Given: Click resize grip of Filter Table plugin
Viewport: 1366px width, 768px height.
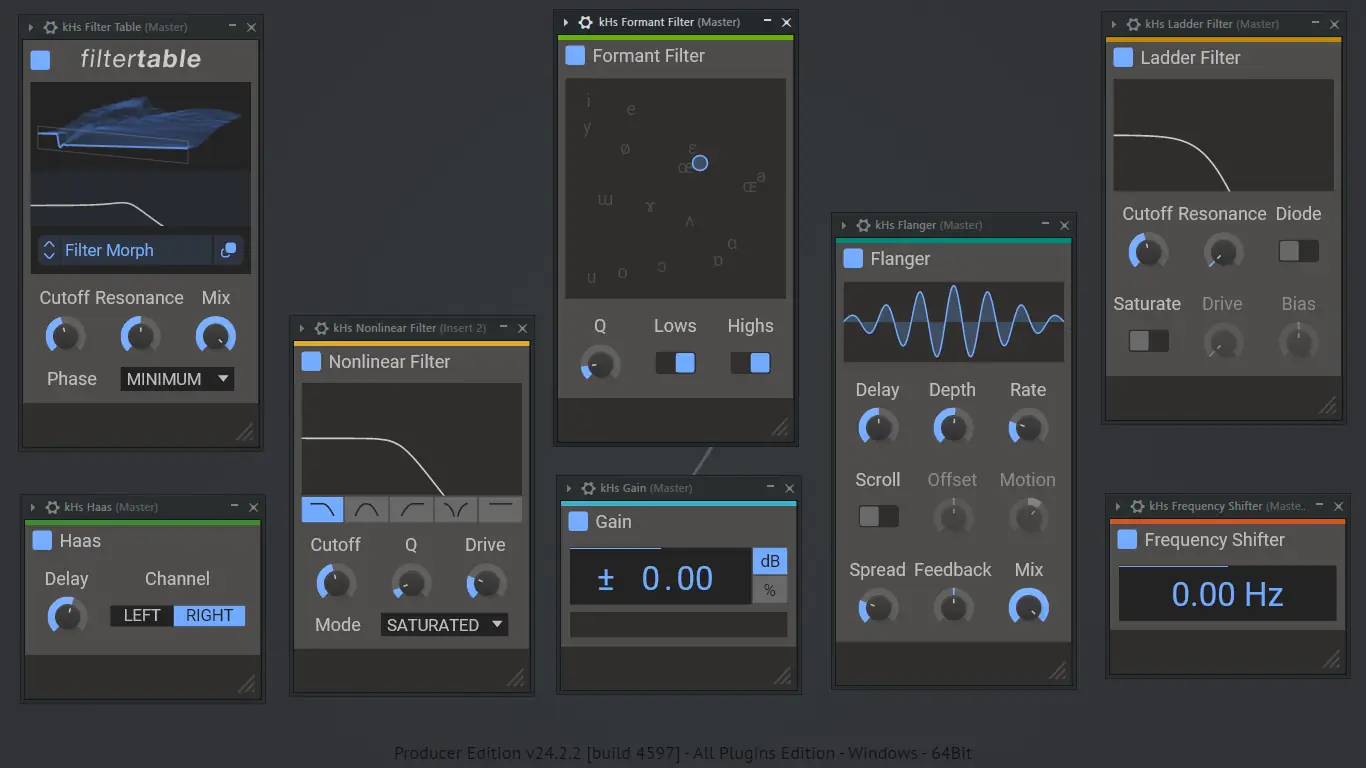Looking at the screenshot, I should [x=244, y=431].
